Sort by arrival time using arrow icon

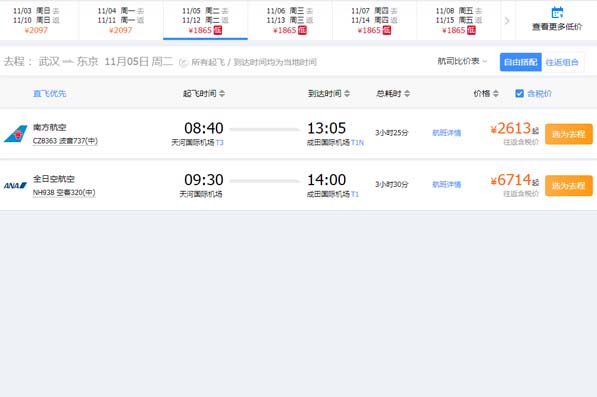347,93
